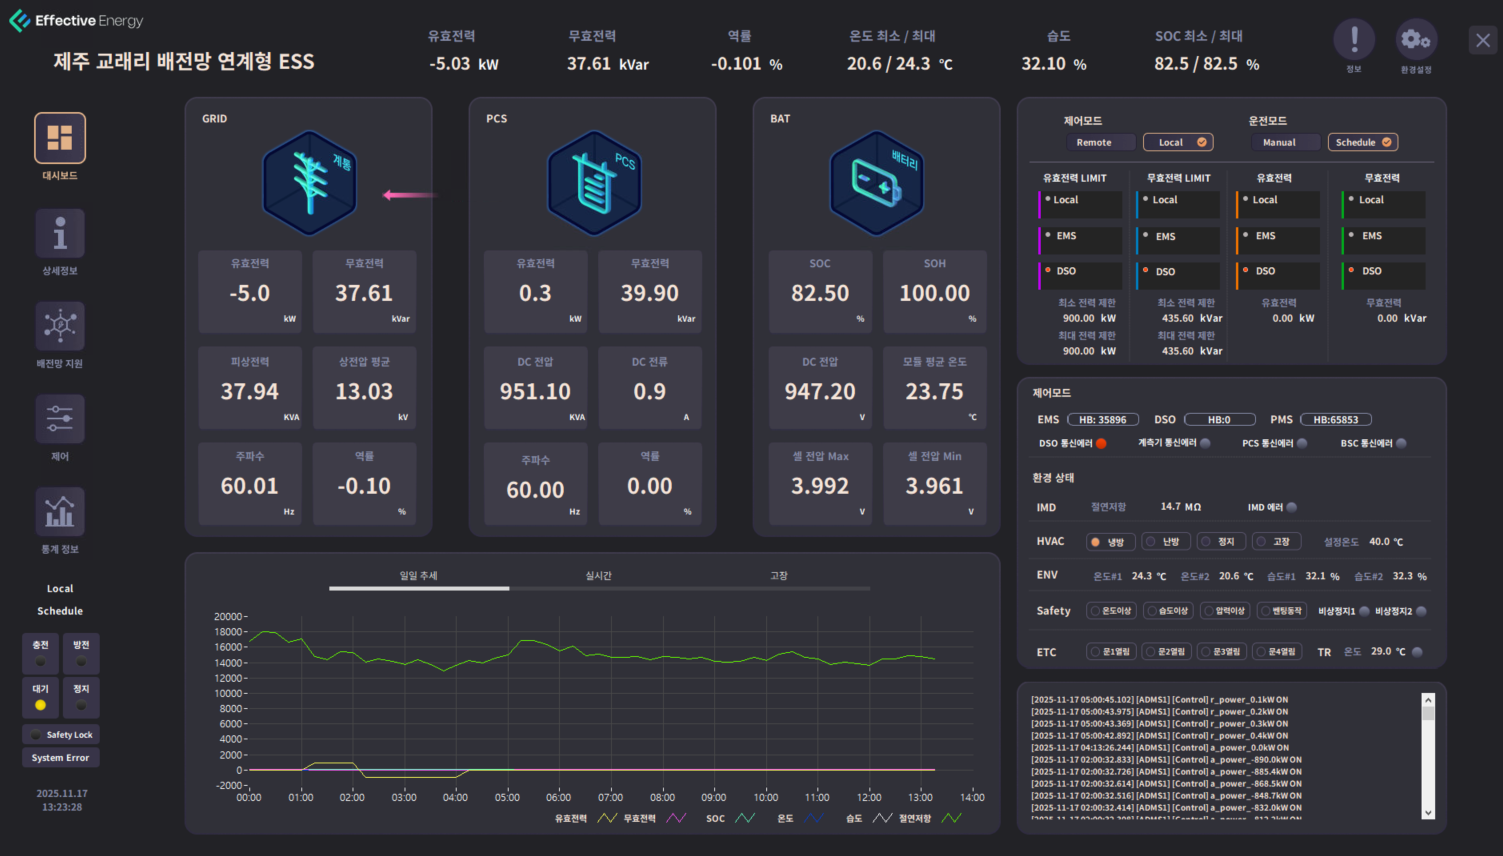The image size is (1503, 856).
Task: Switch to the 실시간 chart tab
Action: tap(598, 576)
